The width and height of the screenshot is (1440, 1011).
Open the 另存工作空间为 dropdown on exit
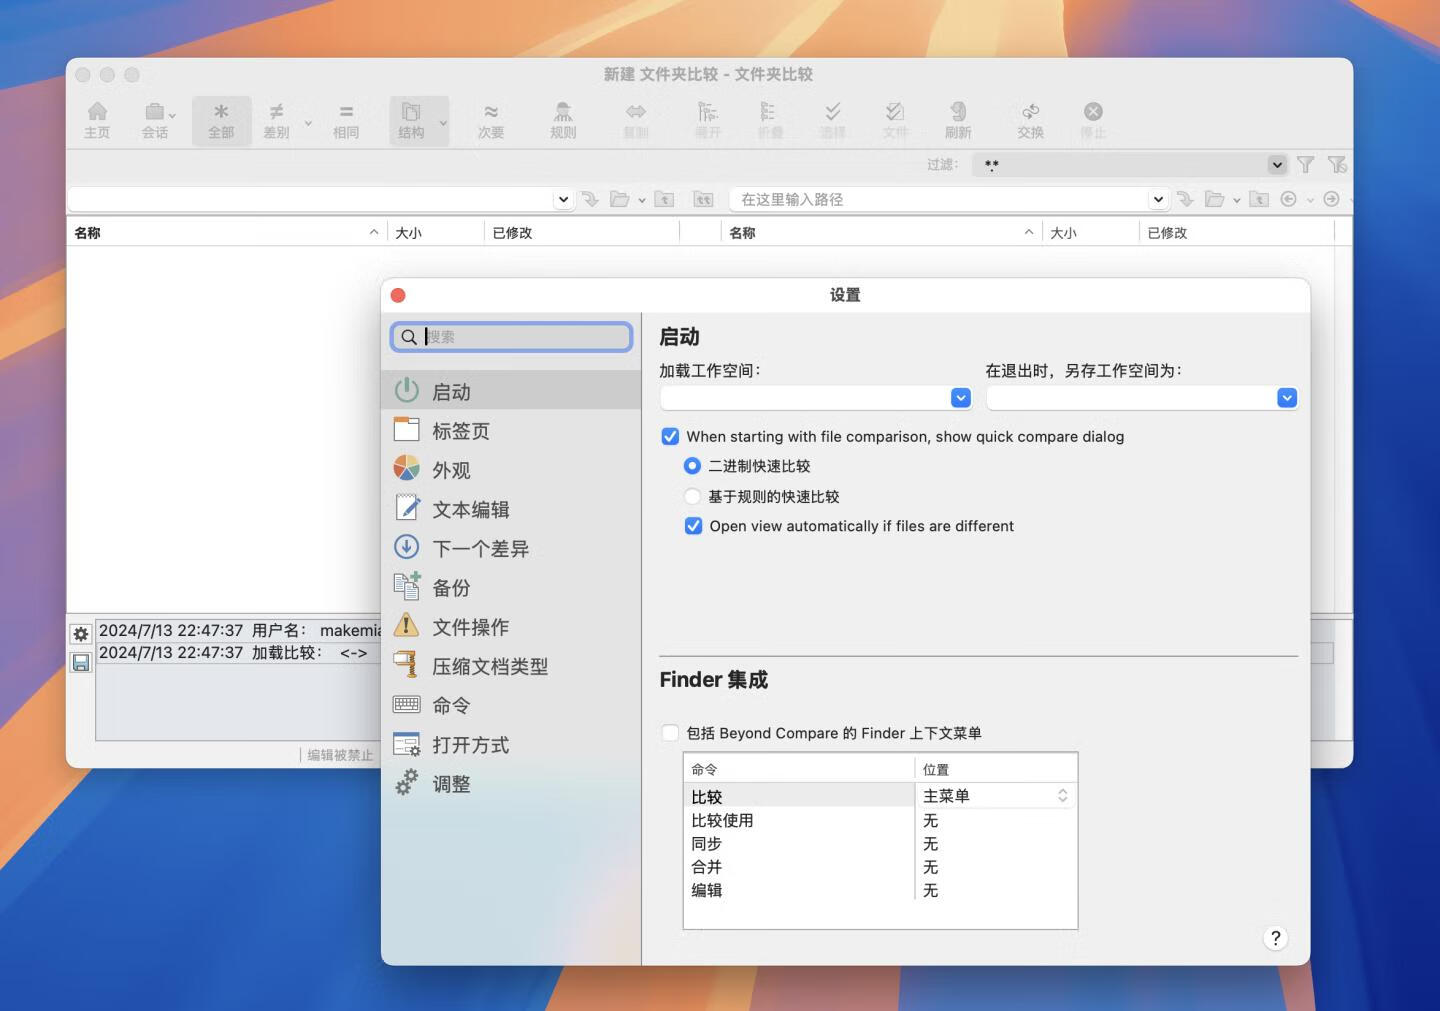(1287, 398)
